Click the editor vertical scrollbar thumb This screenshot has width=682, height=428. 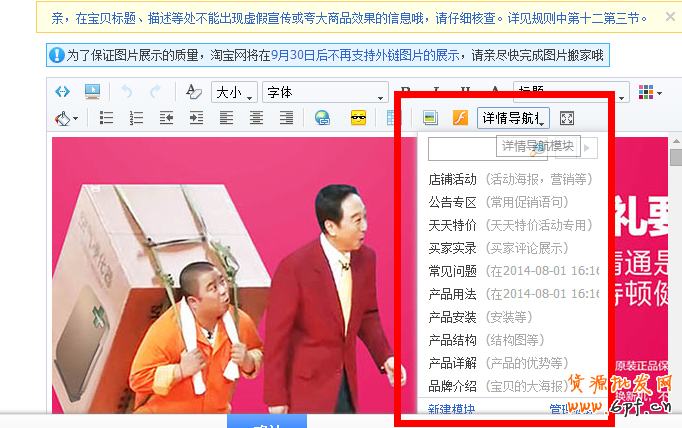[676, 157]
